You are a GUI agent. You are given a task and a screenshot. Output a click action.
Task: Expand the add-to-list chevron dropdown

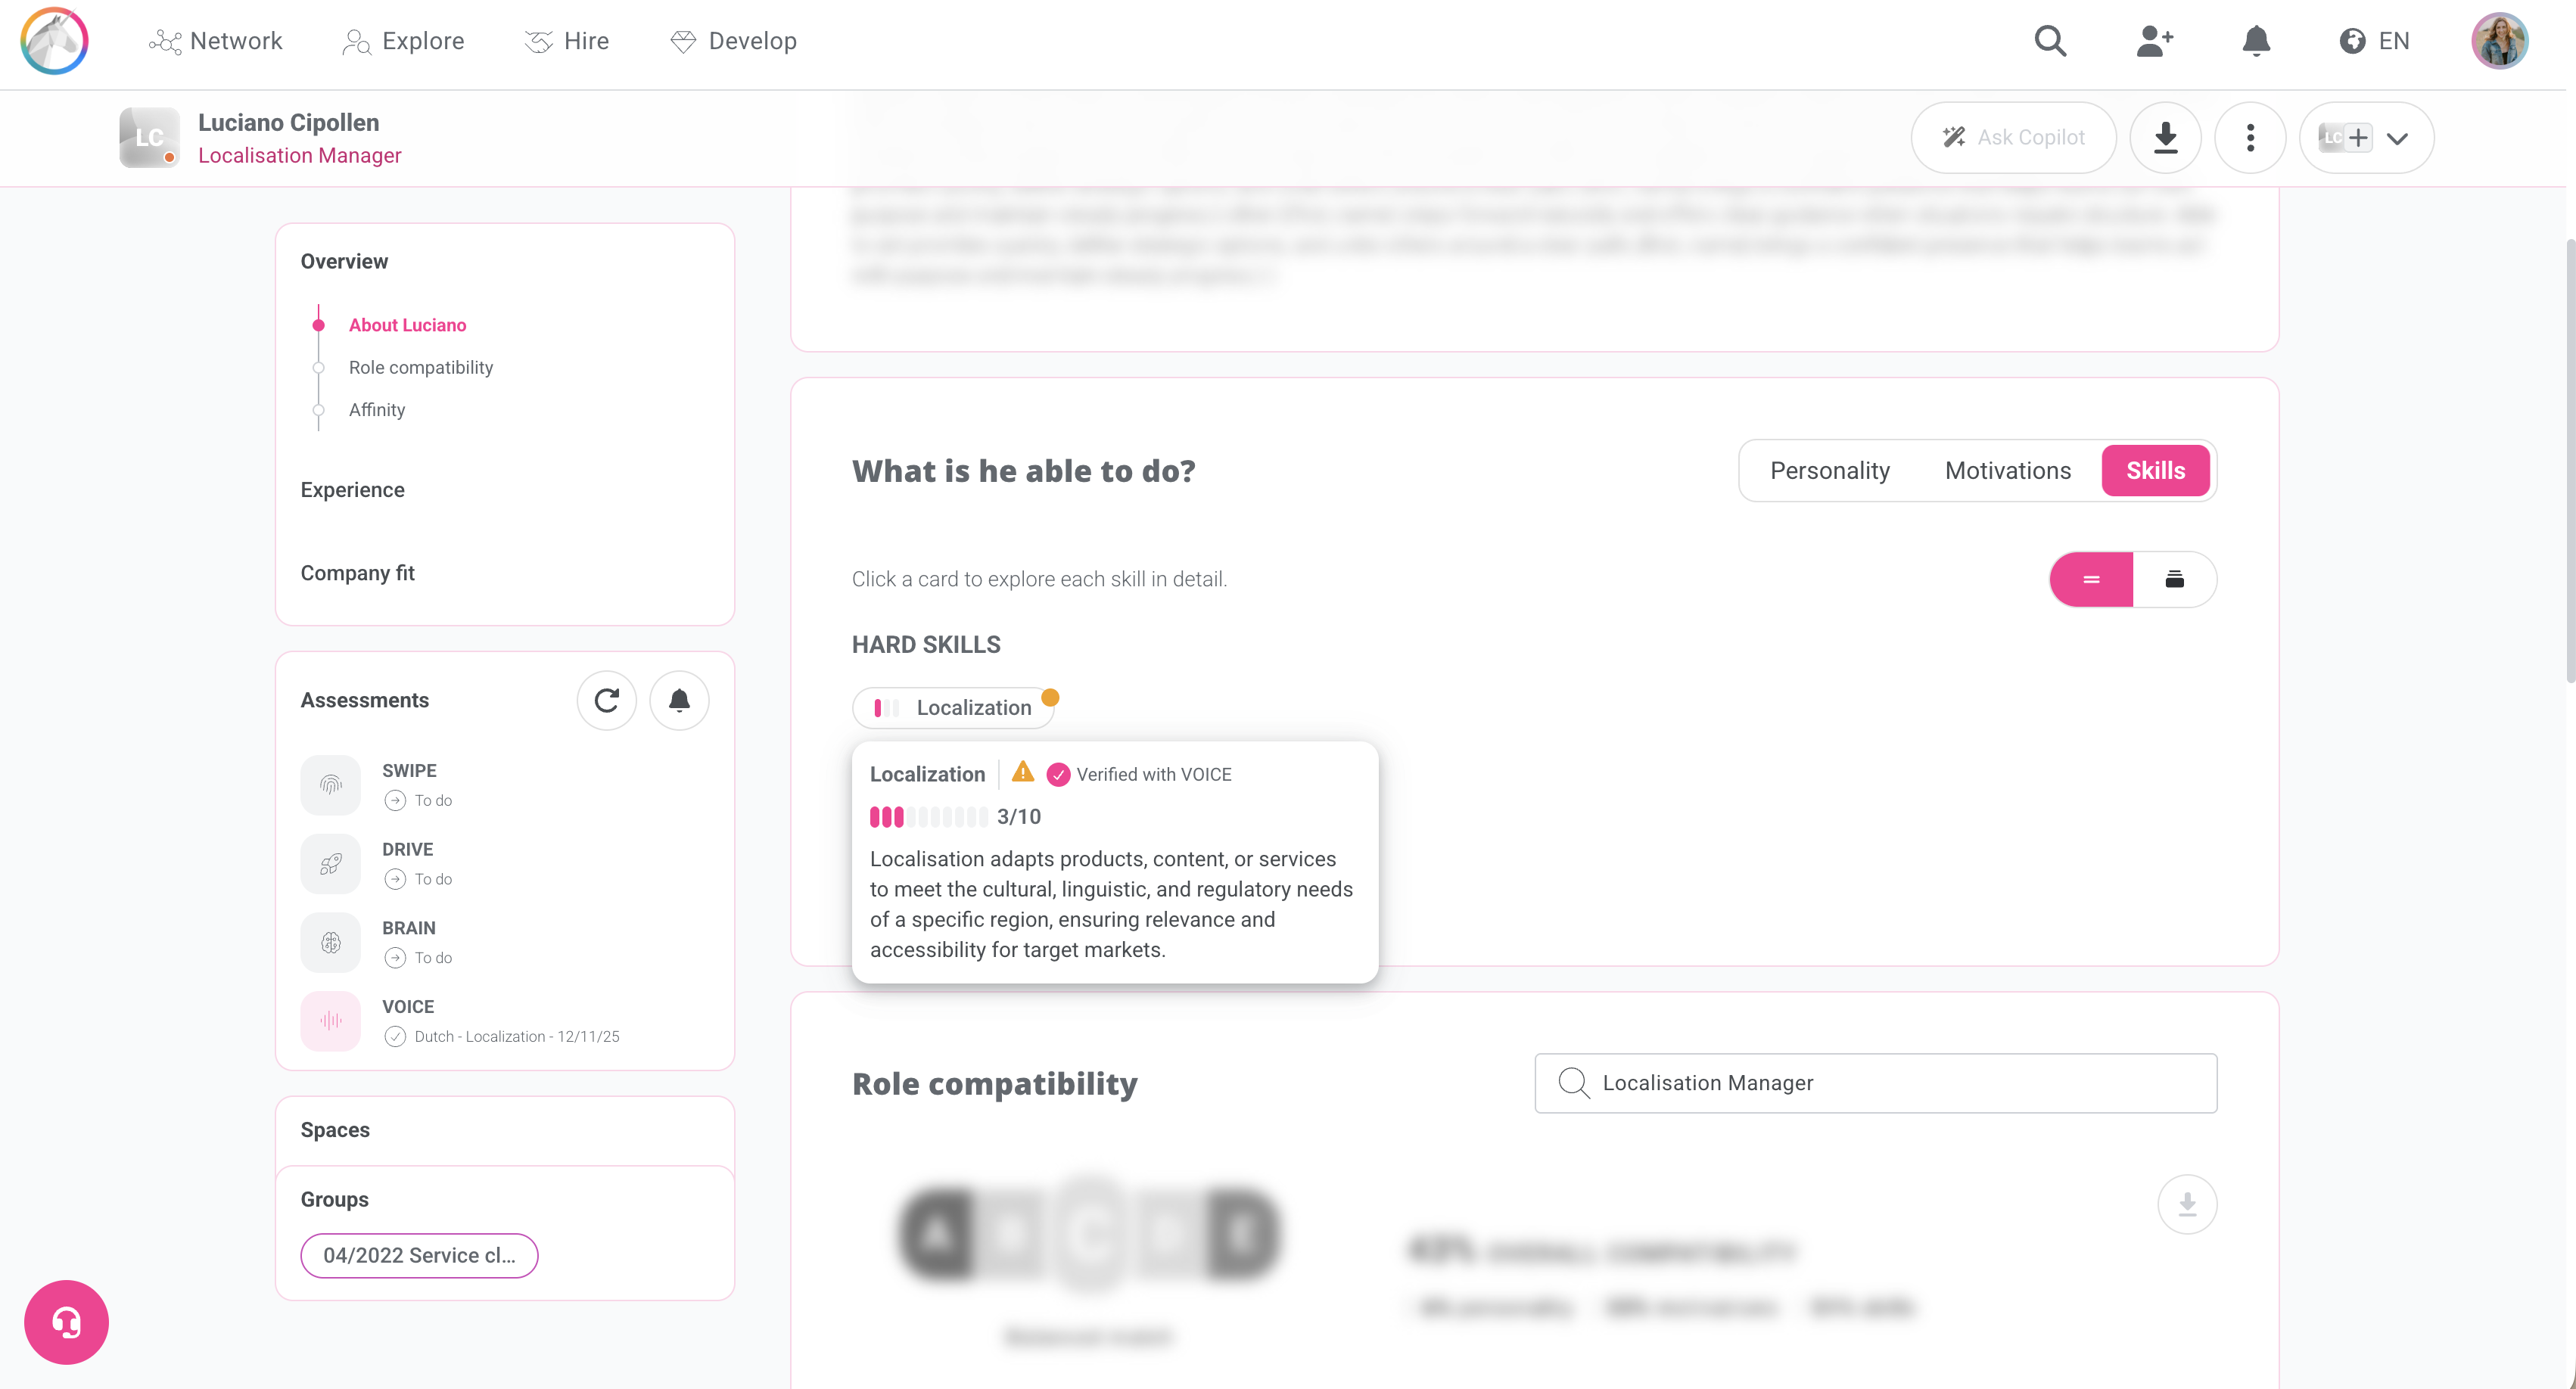[x=2397, y=138]
